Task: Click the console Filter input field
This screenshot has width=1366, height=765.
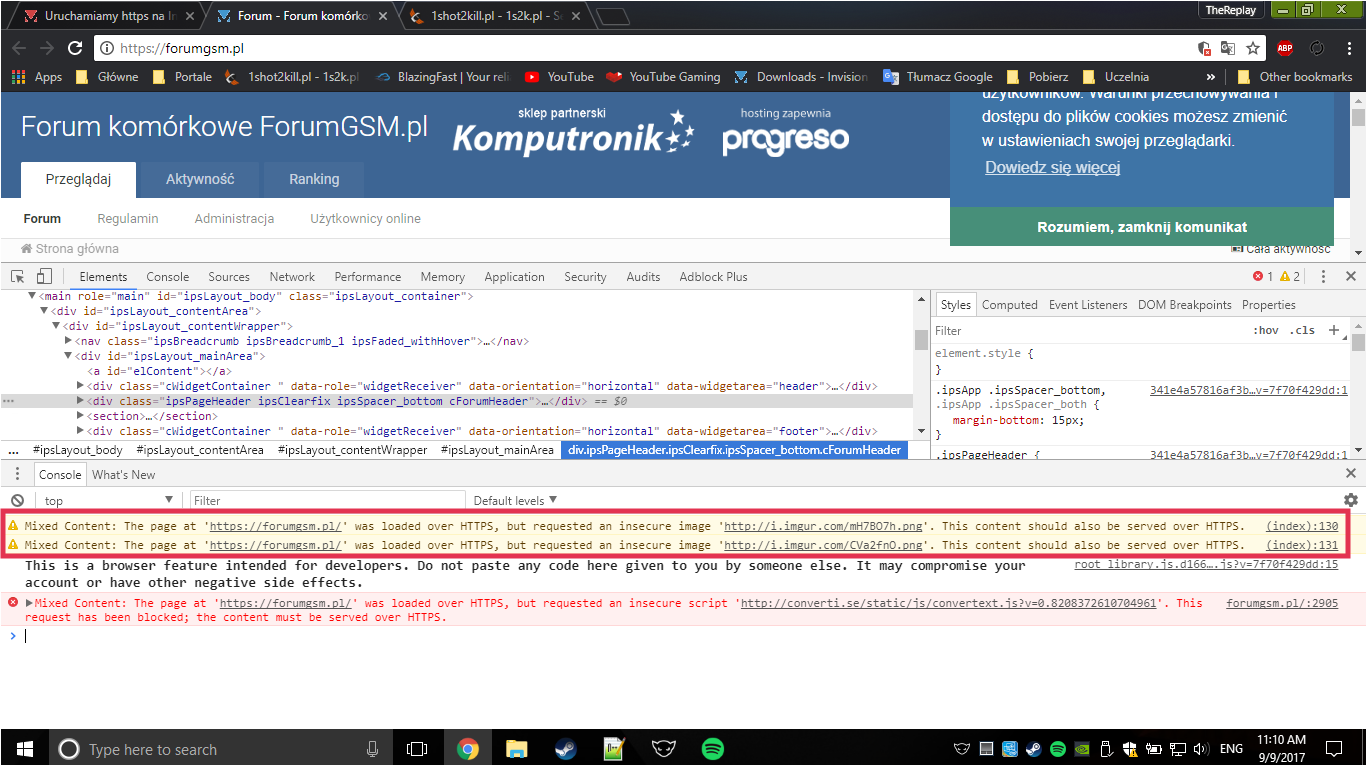Action: 328,500
